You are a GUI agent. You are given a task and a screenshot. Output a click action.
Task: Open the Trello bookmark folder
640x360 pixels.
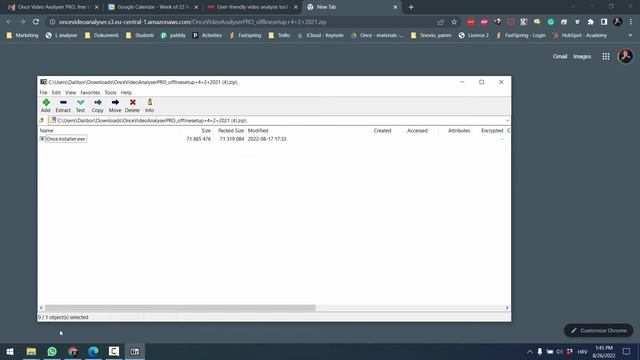280,36
